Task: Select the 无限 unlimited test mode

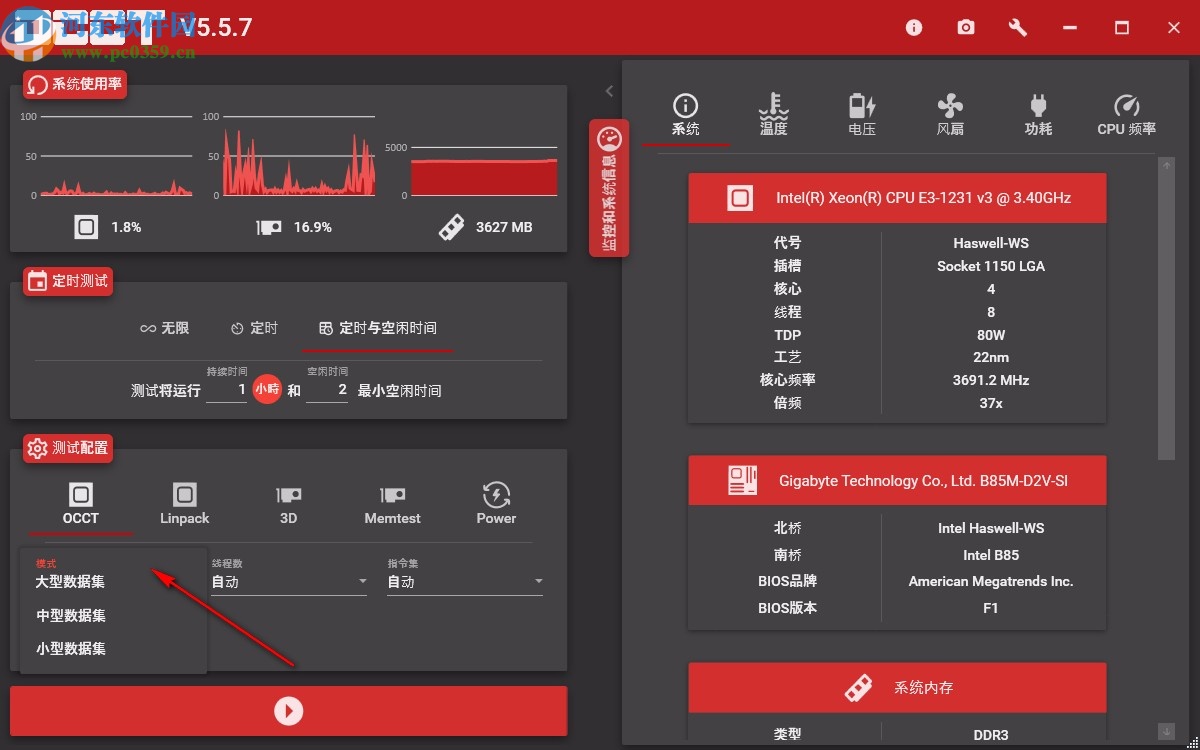Action: click(165, 327)
